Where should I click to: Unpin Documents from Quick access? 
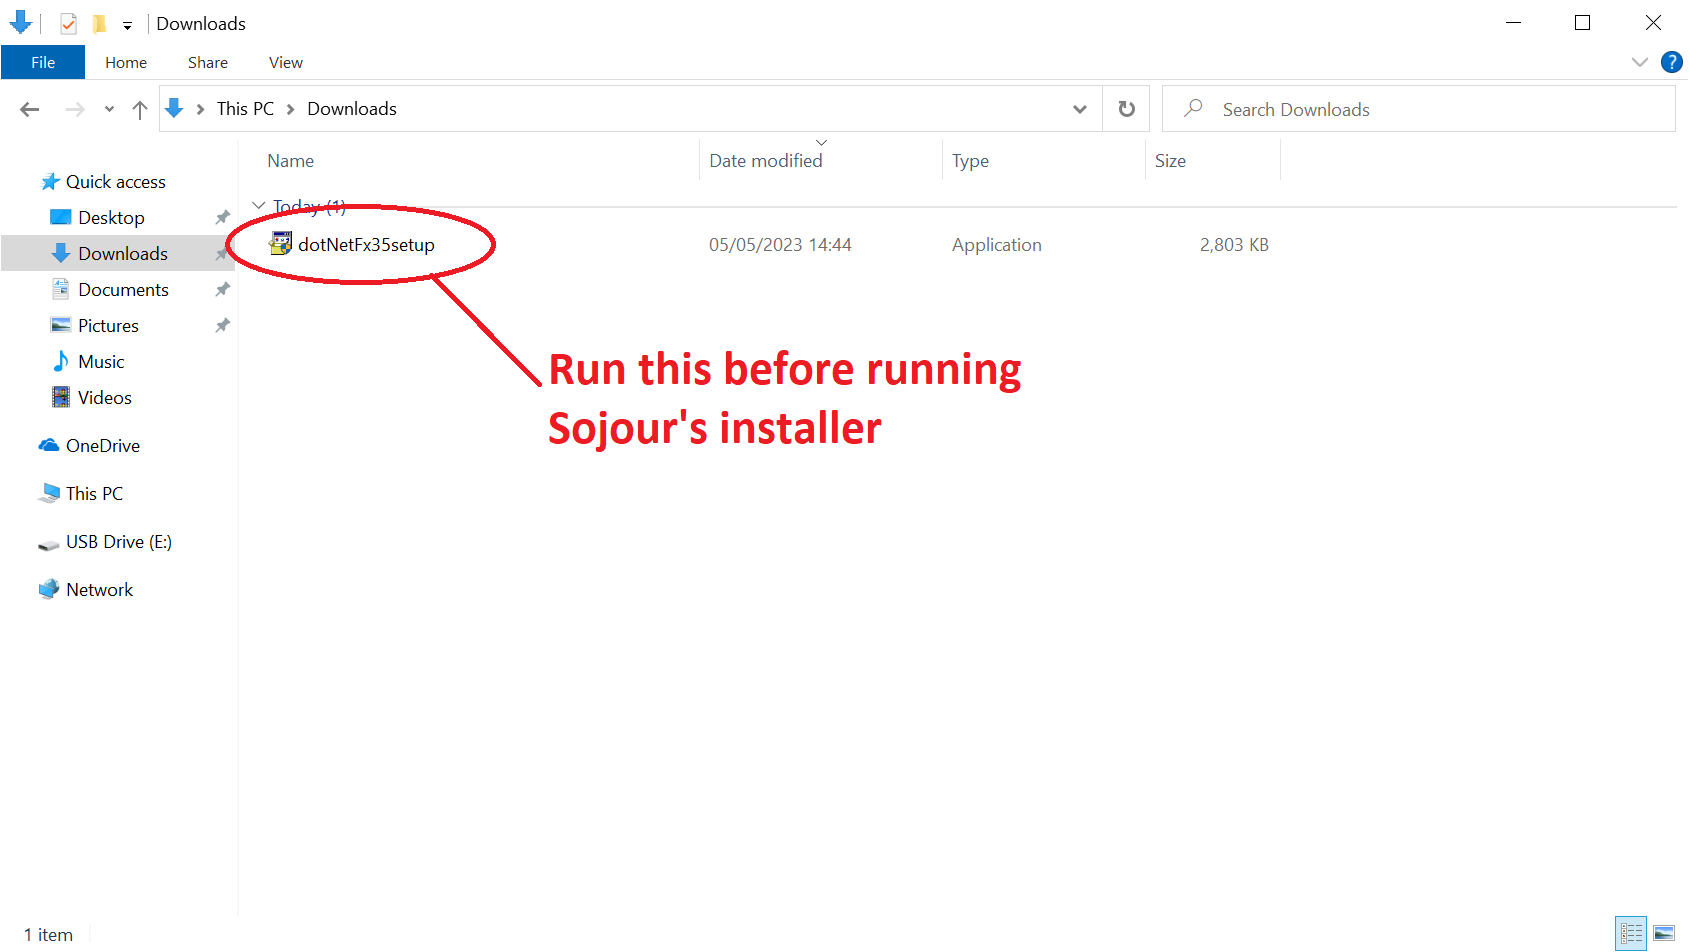pos(221,289)
